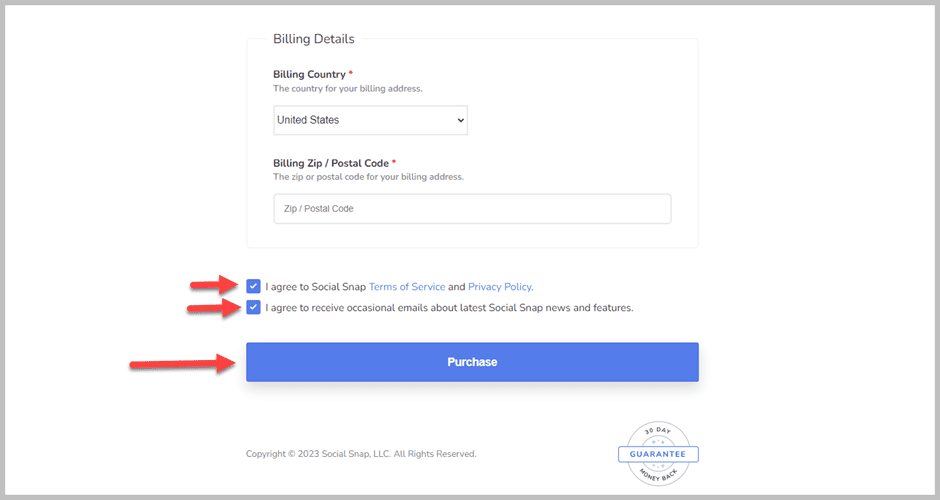Image resolution: width=940 pixels, height=500 pixels.
Task: Click the country billing address help text
Action: click(x=348, y=88)
